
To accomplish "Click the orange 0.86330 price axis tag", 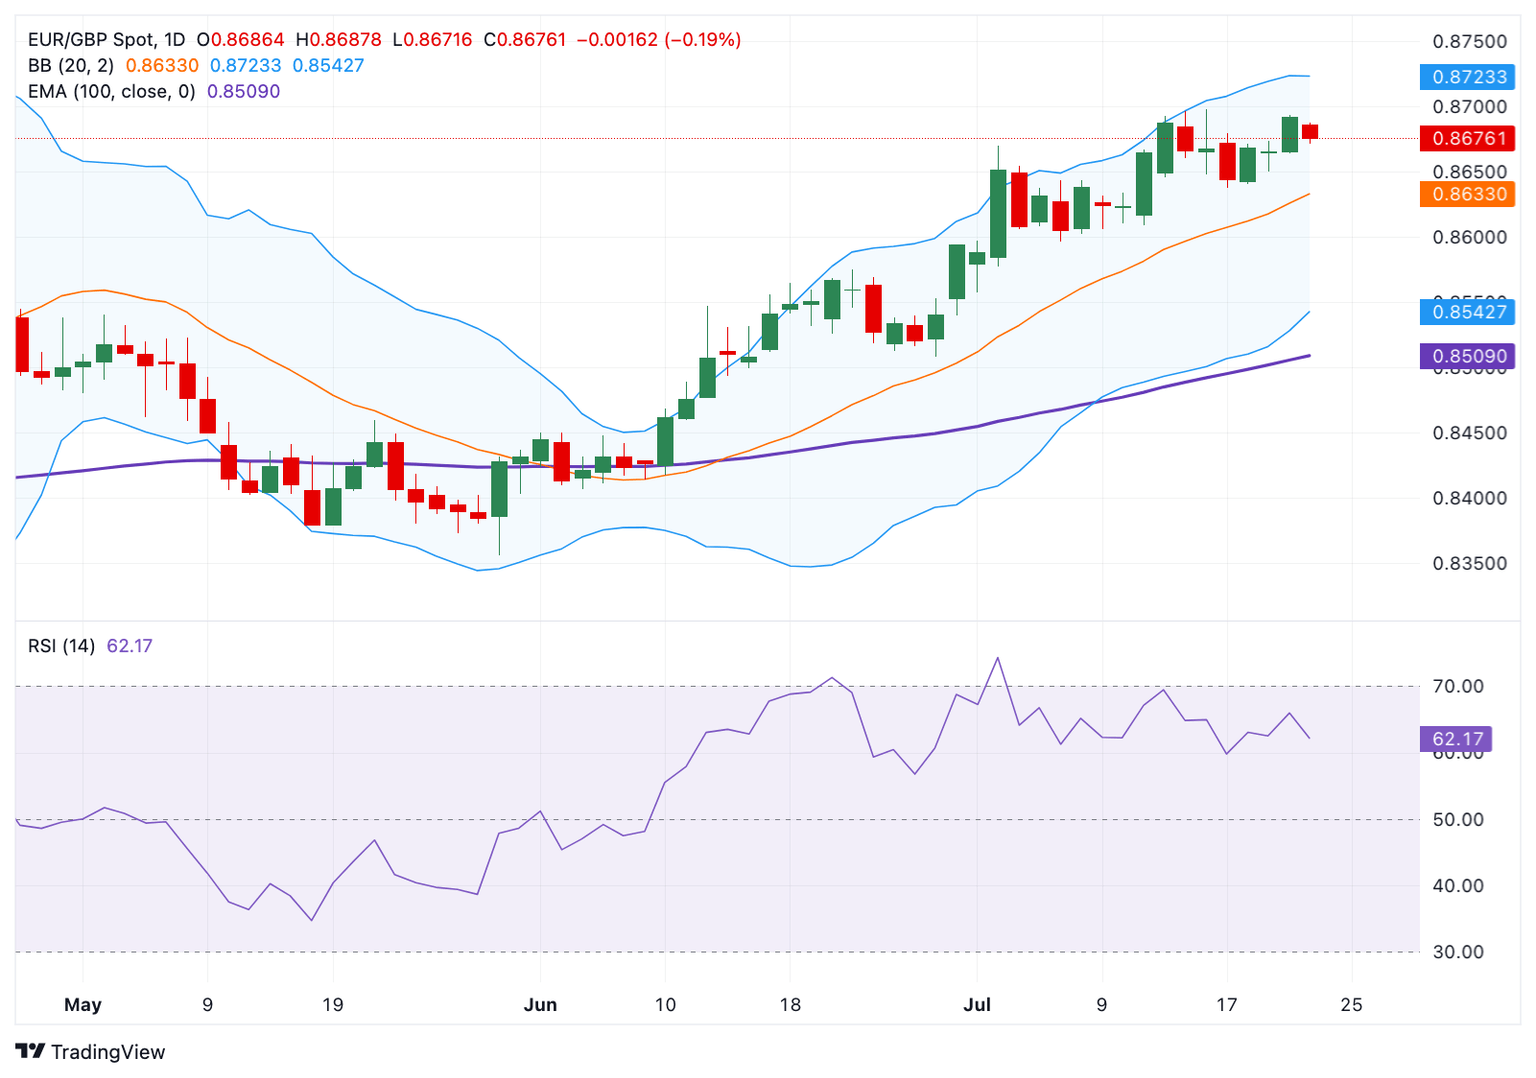I will [x=1467, y=194].
